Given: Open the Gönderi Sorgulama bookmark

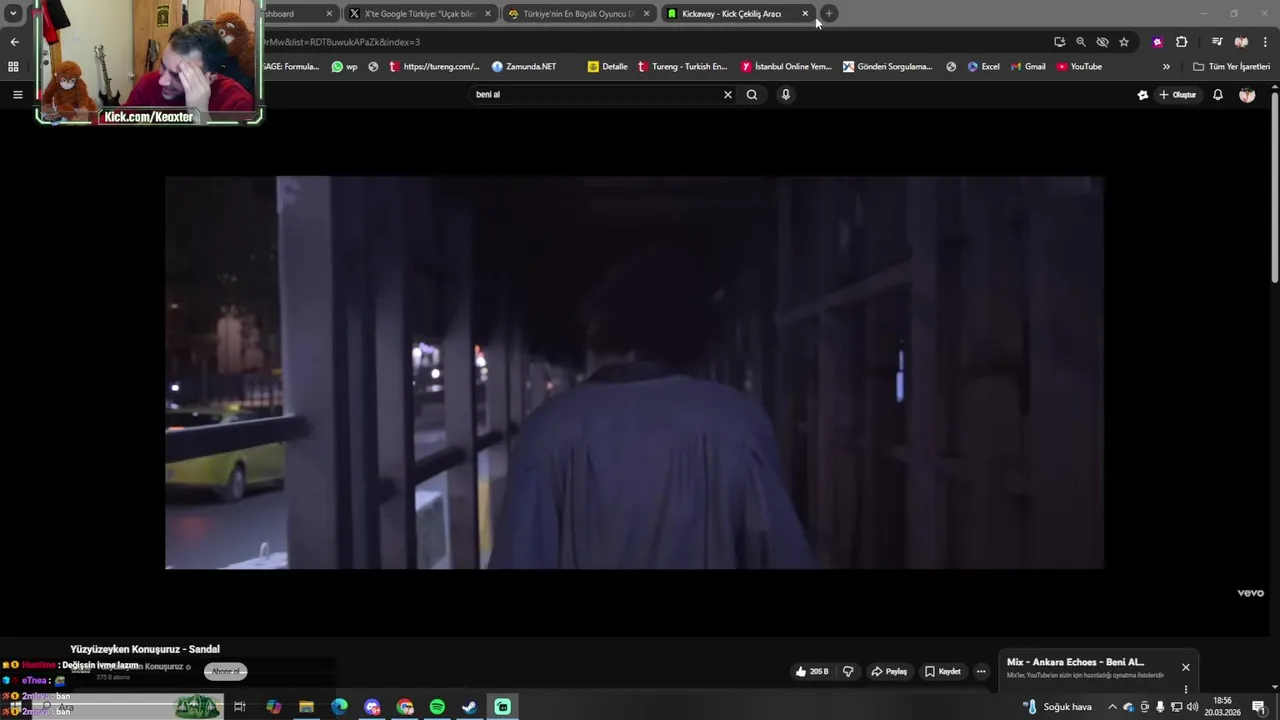Looking at the screenshot, I should (x=888, y=67).
